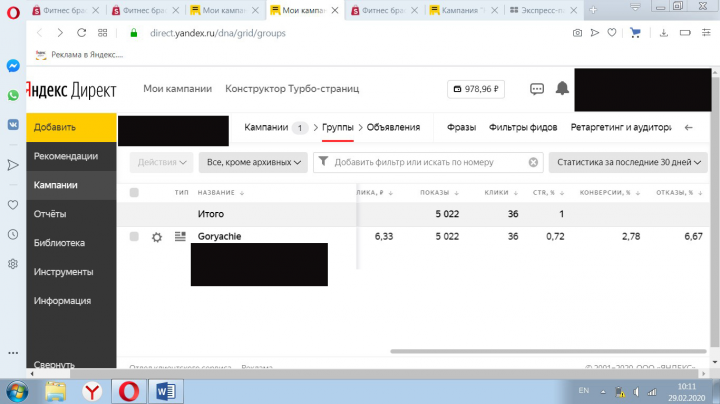Open history clock icon in Opera sidebar
The width and height of the screenshot is (720, 404).
[x=13, y=234]
